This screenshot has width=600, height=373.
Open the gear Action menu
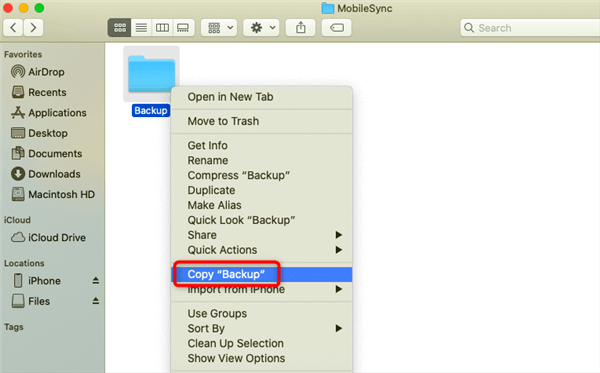tap(262, 28)
